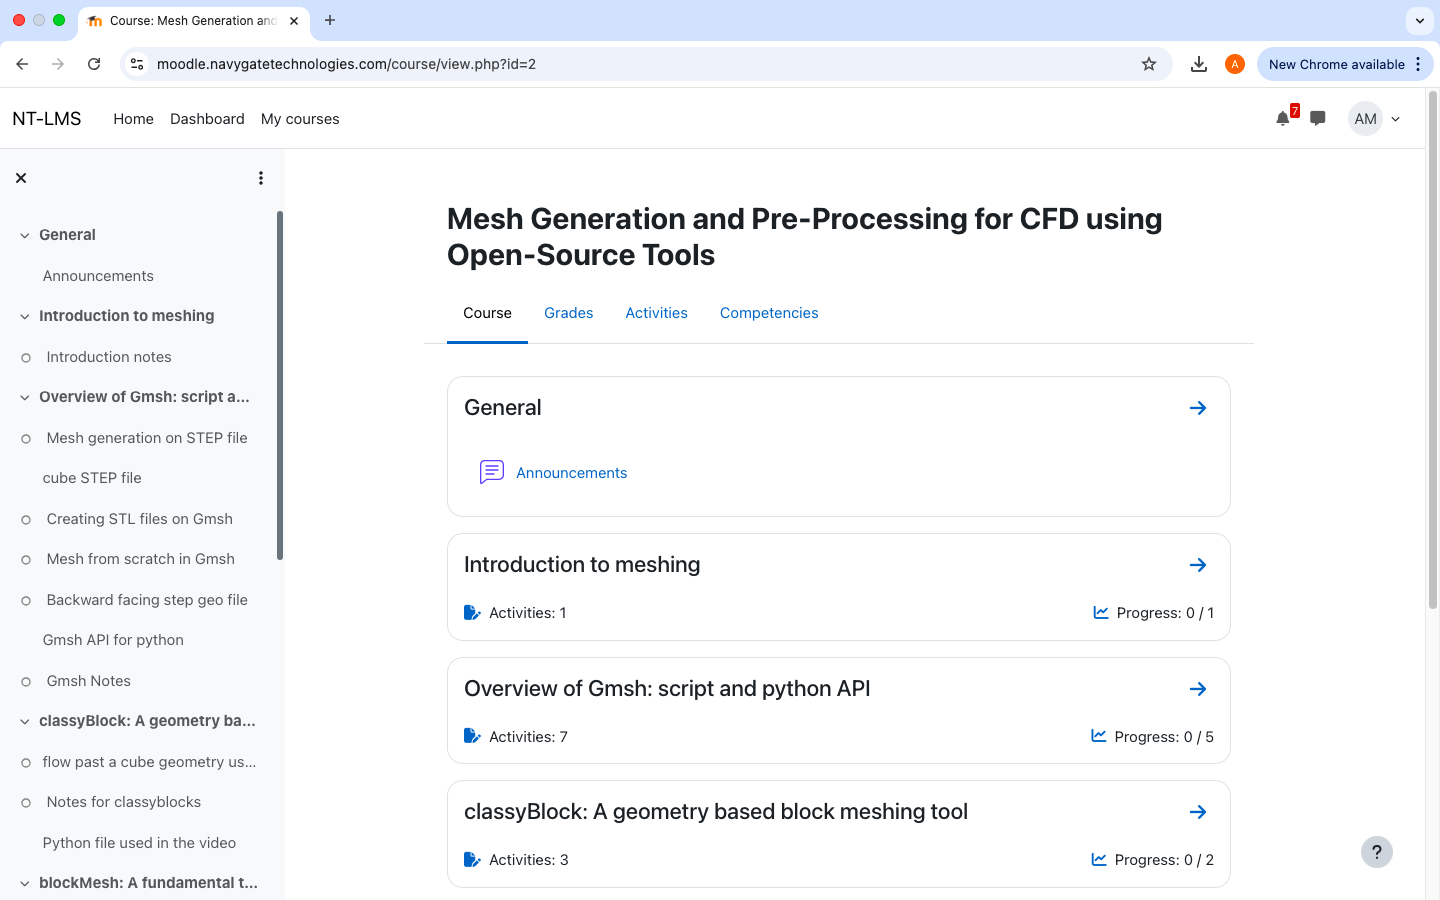Click the progress chart icon for classyBlock section
The height and width of the screenshot is (900, 1440).
[x=1097, y=859]
